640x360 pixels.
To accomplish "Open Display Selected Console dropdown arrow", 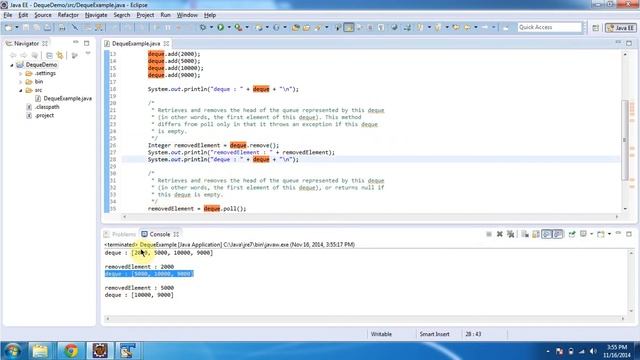I will pyautogui.click(x=591, y=234).
